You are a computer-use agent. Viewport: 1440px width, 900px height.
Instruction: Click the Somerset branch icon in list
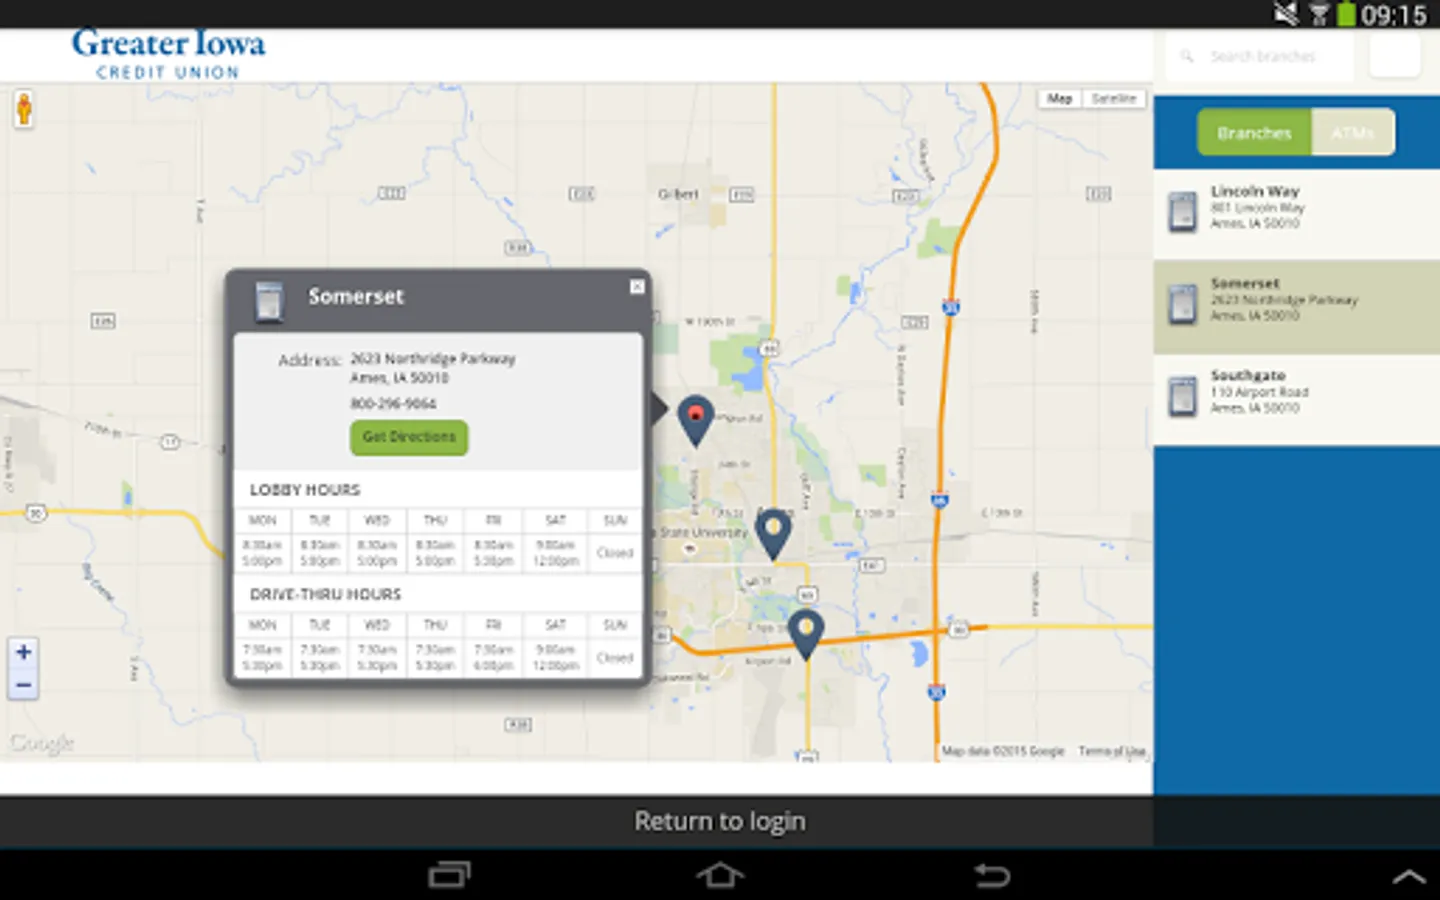1183,304
